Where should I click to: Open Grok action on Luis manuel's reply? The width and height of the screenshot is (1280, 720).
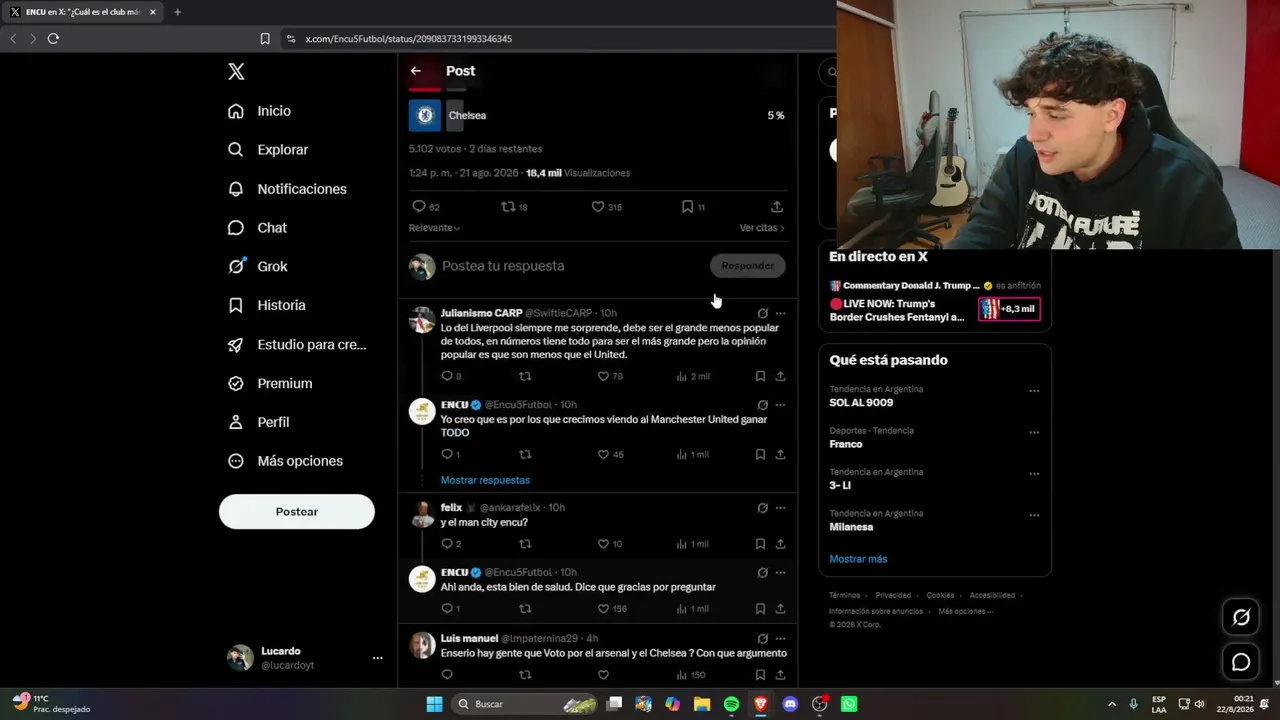coord(762,638)
